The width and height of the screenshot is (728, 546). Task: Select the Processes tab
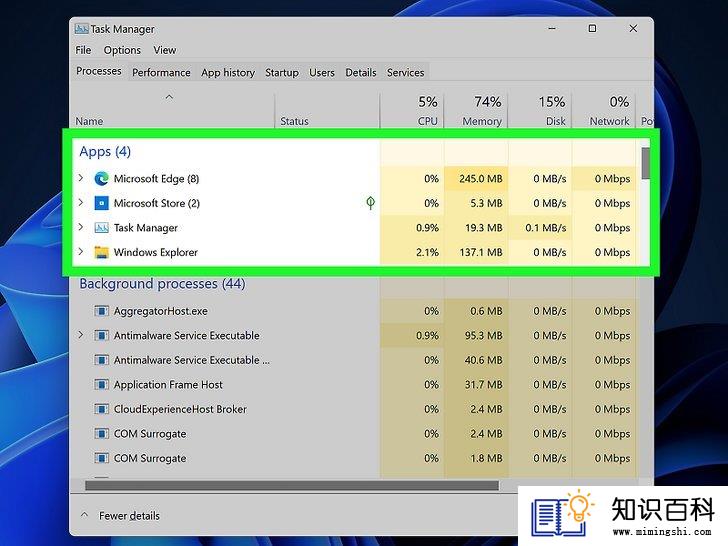[x=99, y=71]
